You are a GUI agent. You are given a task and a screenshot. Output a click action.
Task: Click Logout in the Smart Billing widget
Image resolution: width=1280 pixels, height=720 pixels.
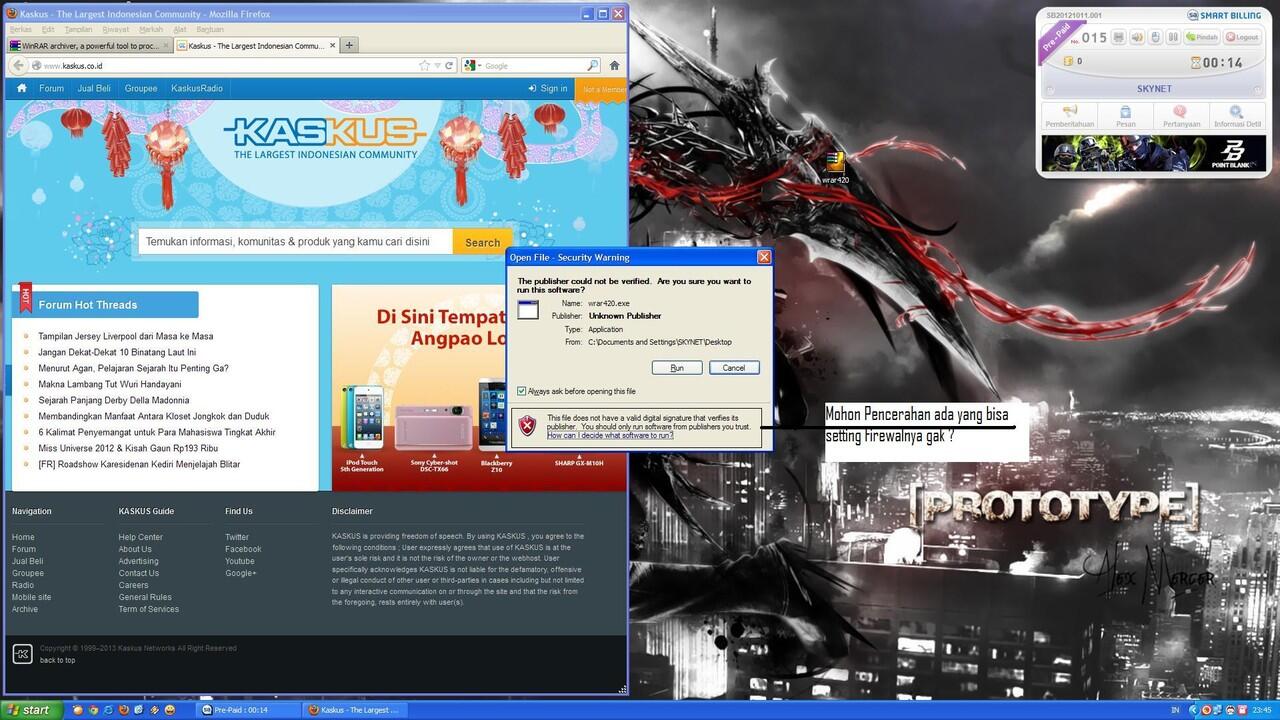tap(1243, 37)
